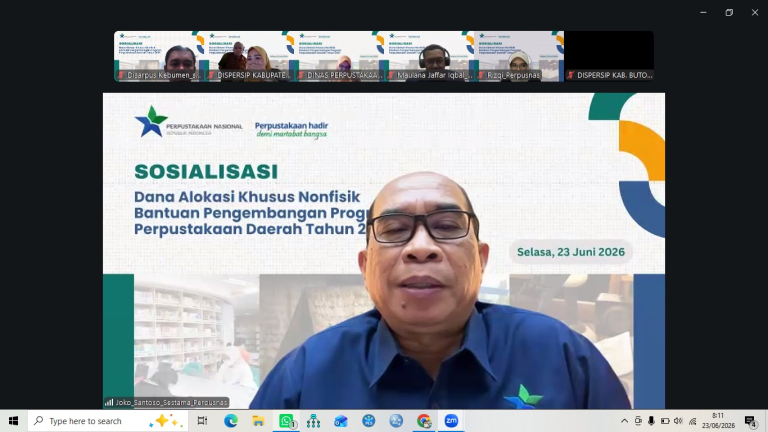Launch Microsoft Edge from taskbar

tap(231, 421)
